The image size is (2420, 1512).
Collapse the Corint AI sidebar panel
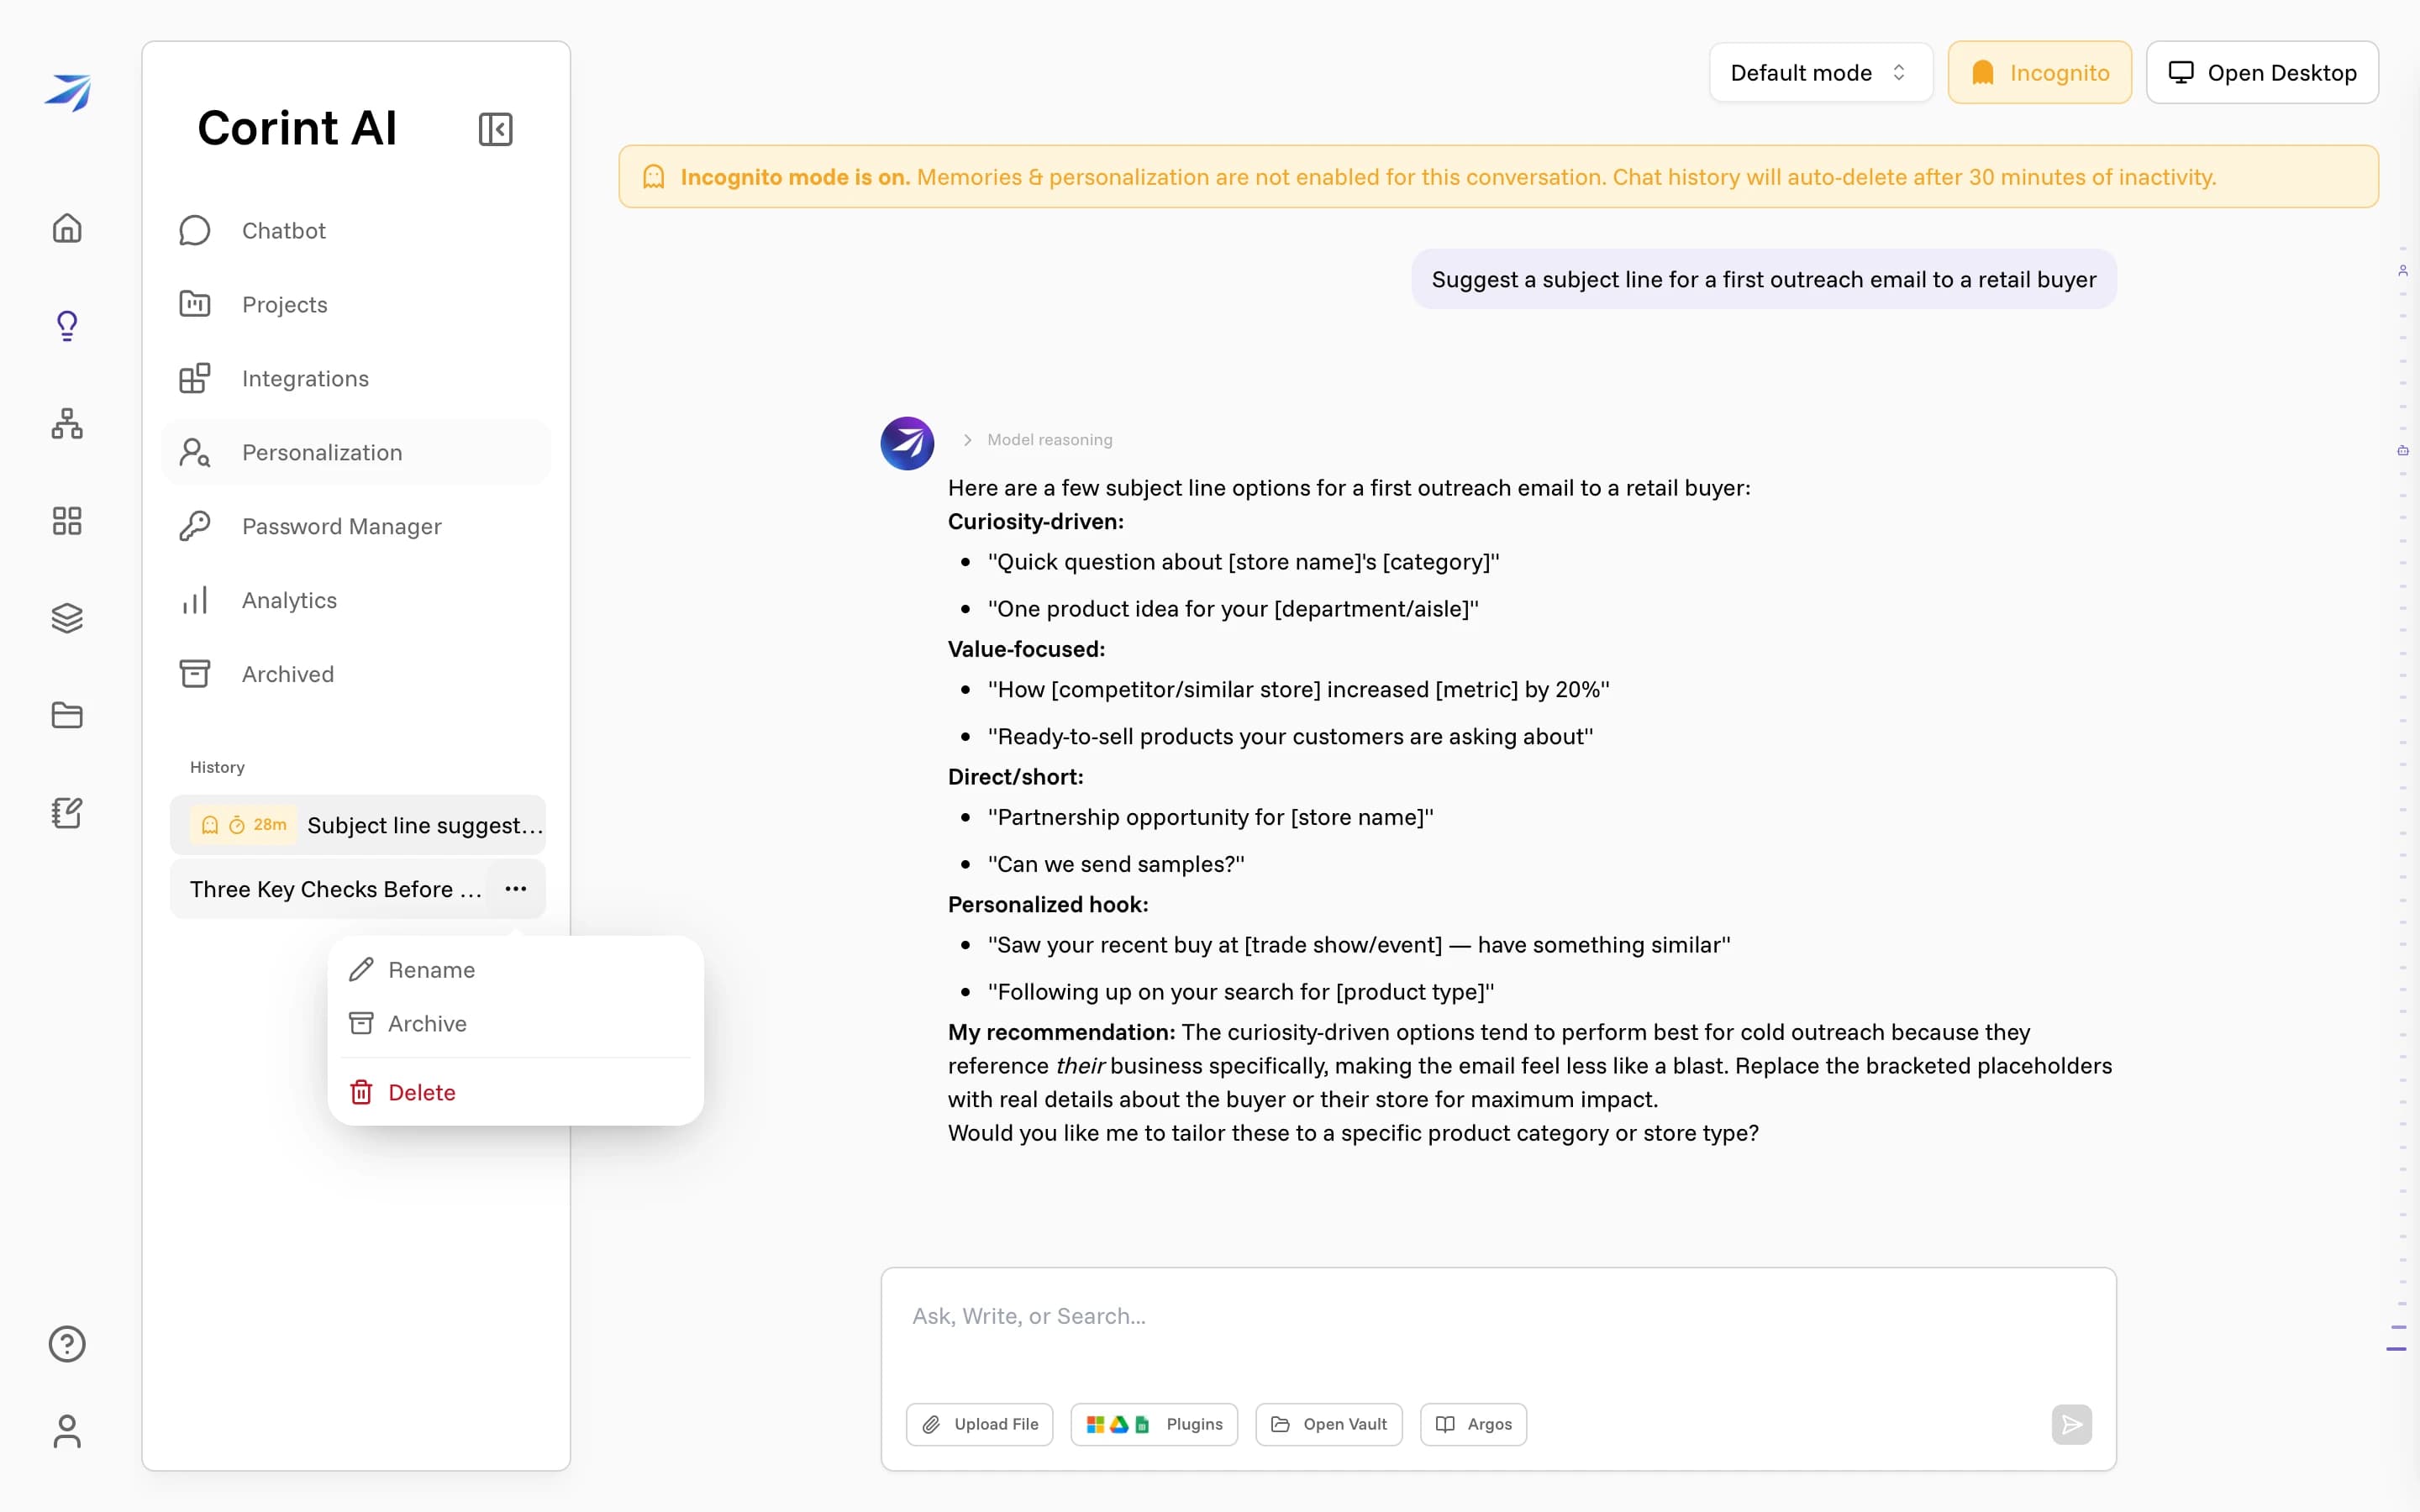(495, 129)
